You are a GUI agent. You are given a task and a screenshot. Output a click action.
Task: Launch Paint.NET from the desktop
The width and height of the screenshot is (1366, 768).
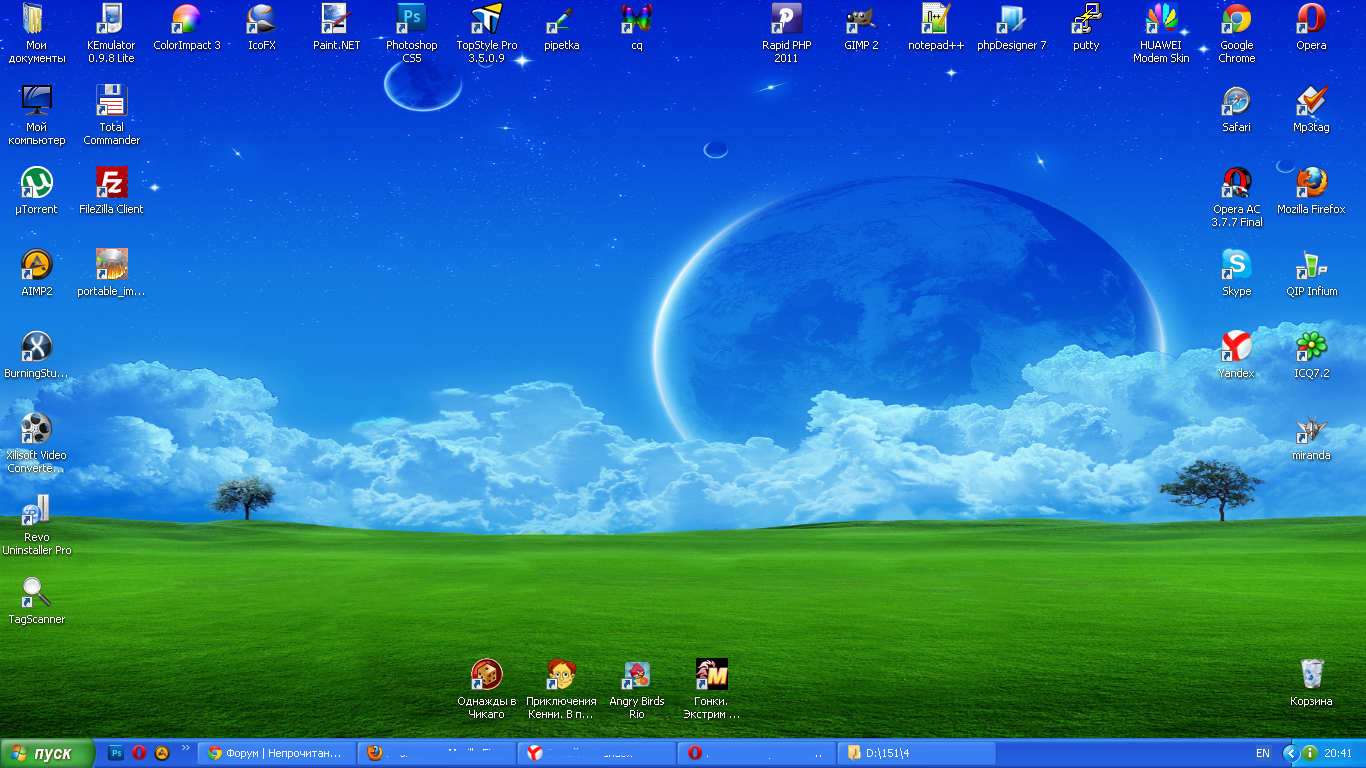pos(336,20)
